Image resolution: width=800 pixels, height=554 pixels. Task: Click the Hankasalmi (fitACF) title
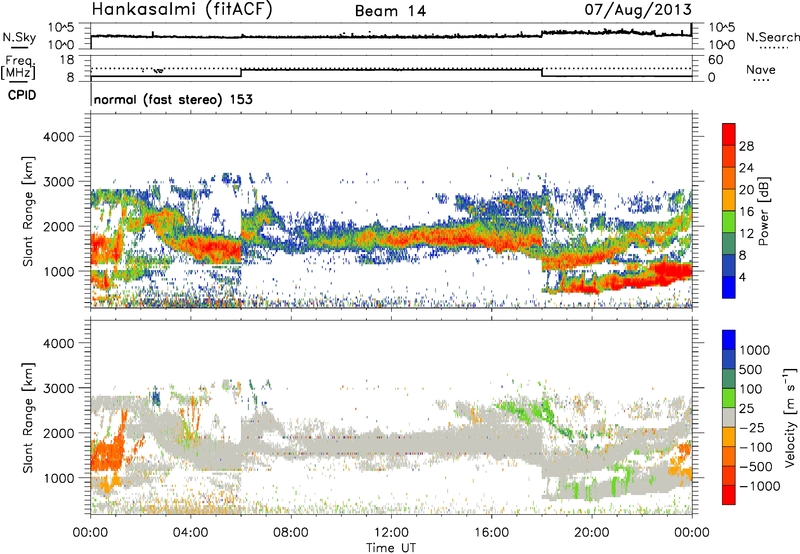pos(182,10)
